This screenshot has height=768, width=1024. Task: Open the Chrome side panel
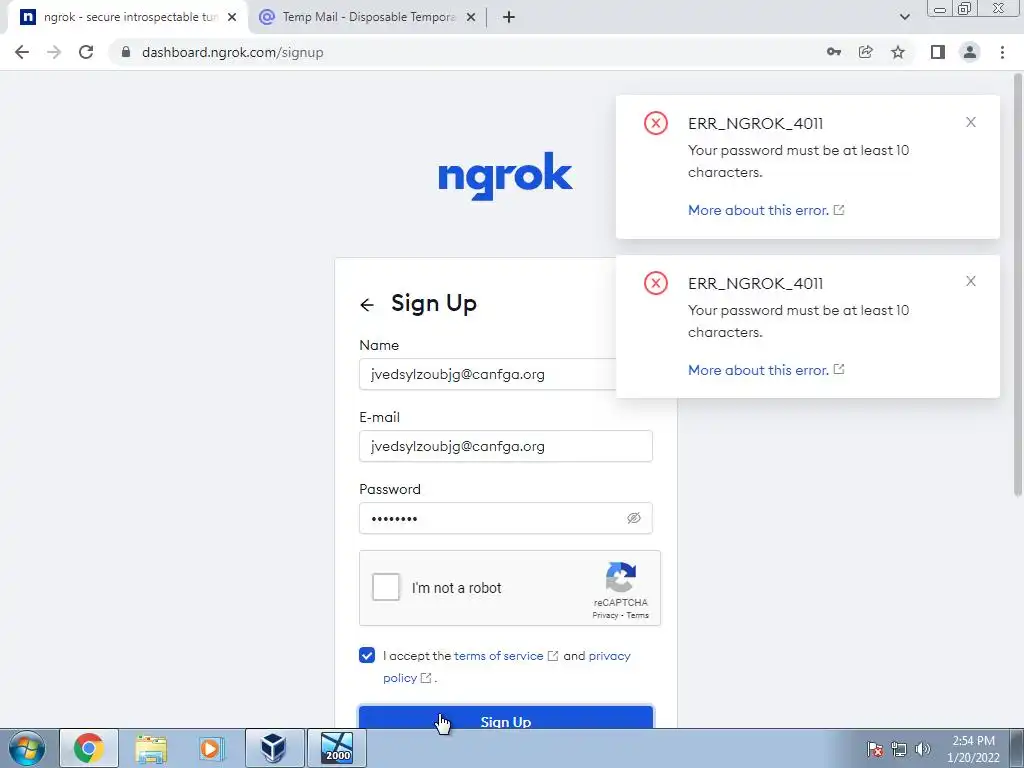pos(938,52)
